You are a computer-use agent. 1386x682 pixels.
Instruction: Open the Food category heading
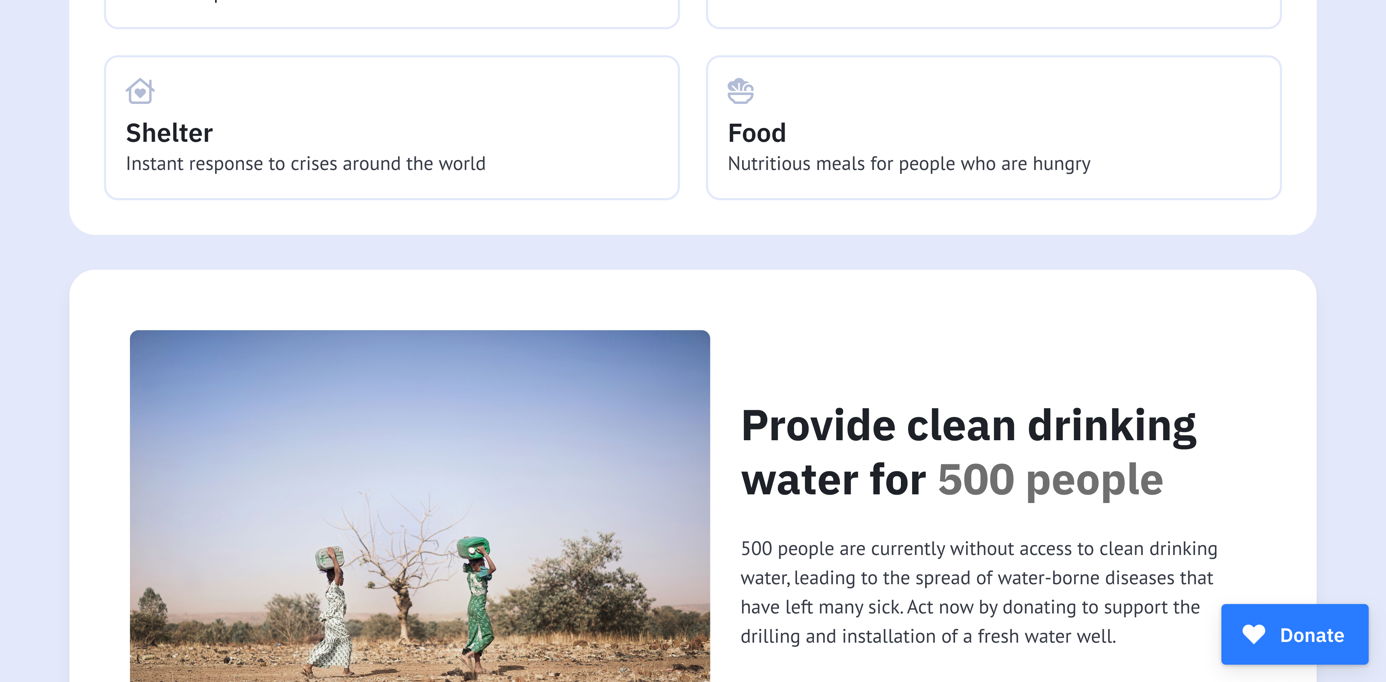[x=757, y=133]
